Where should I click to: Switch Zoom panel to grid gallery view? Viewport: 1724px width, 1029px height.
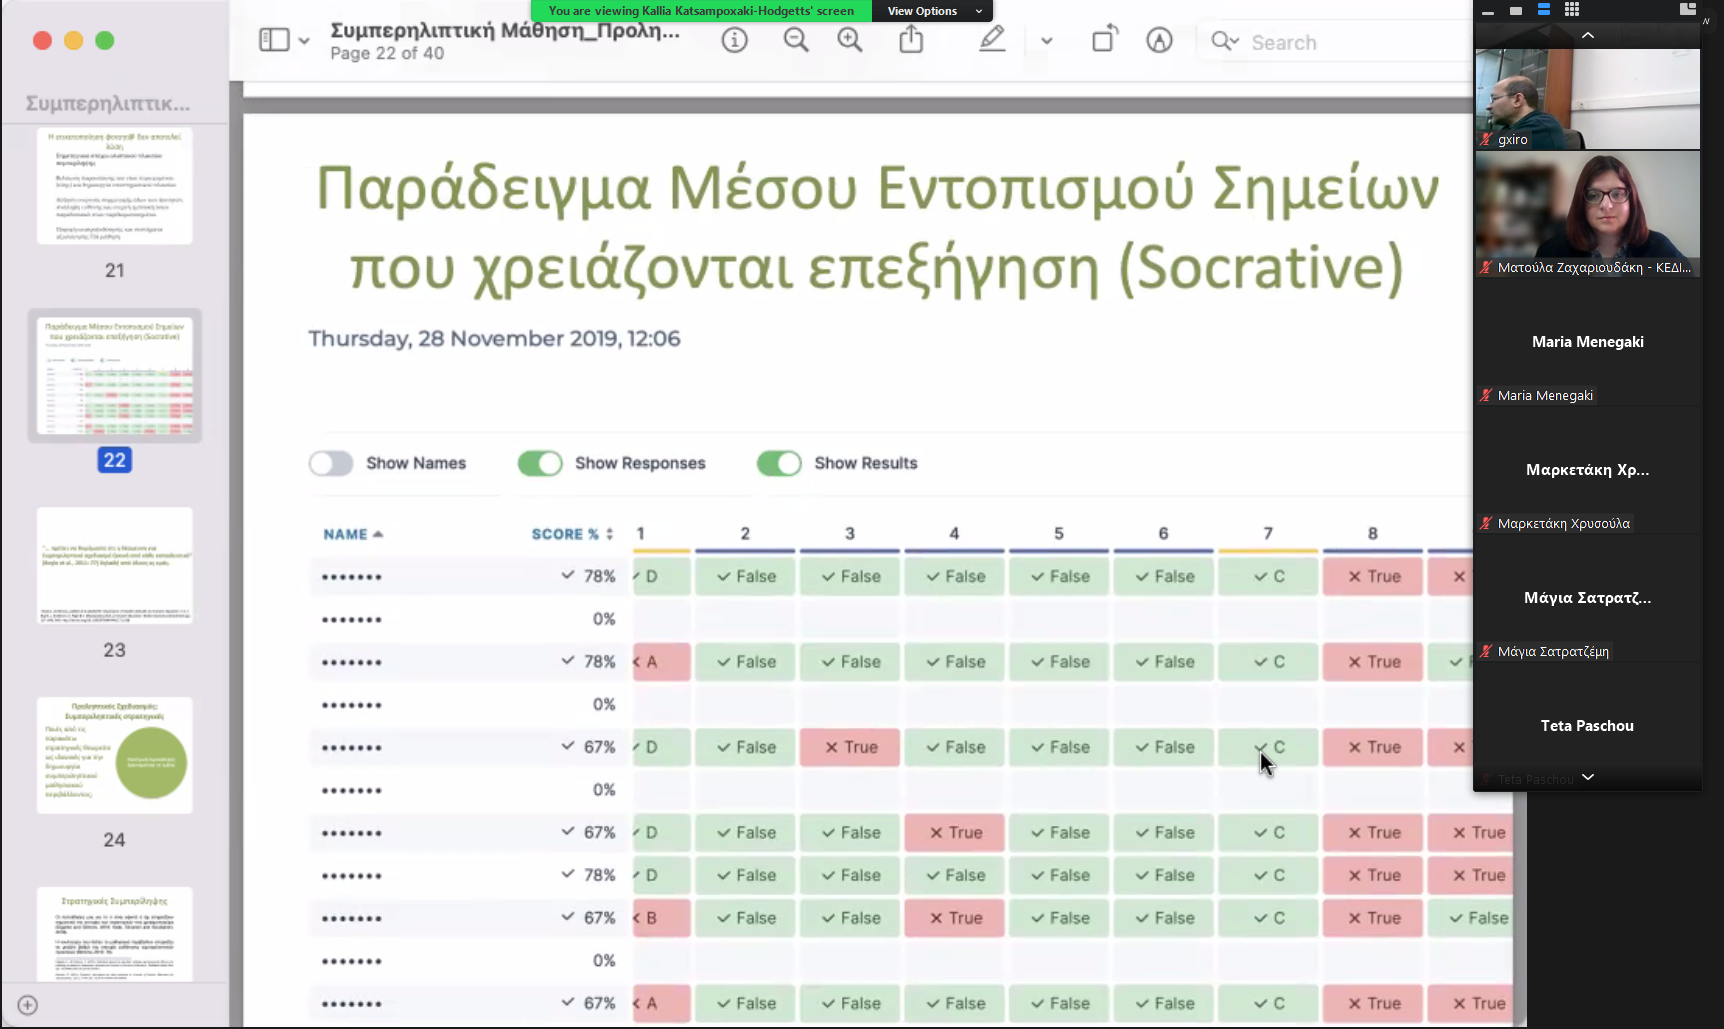click(x=1572, y=10)
